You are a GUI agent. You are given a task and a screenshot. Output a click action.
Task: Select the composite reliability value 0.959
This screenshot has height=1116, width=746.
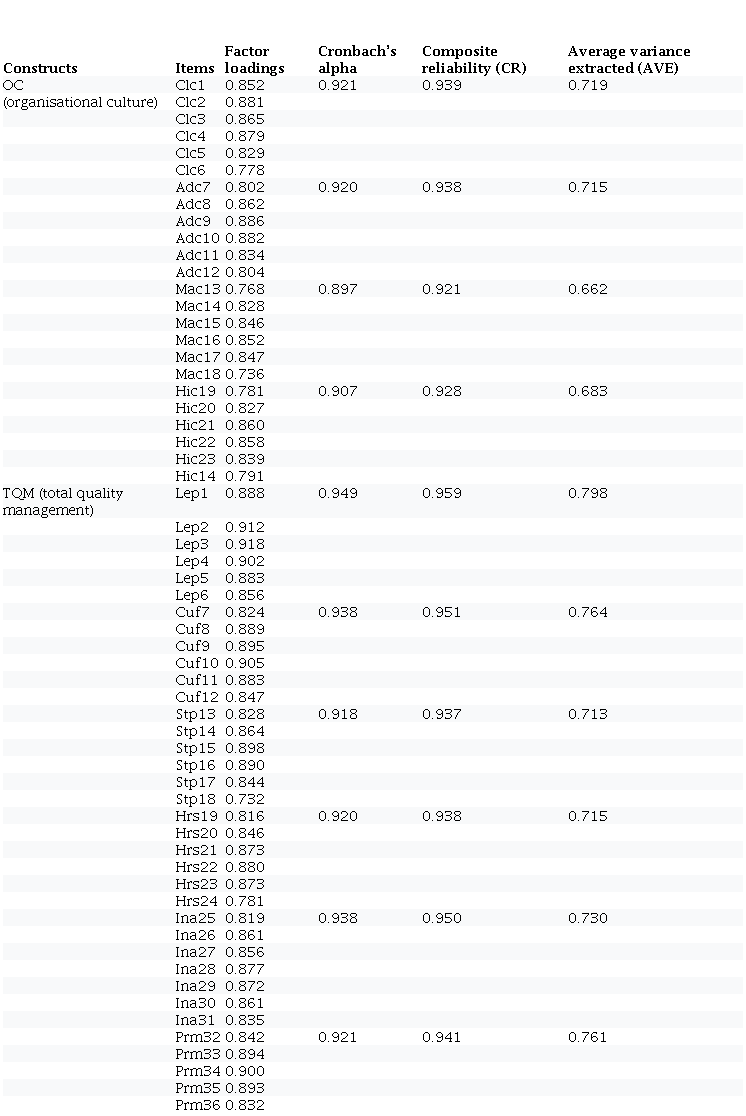(x=442, y=493)
